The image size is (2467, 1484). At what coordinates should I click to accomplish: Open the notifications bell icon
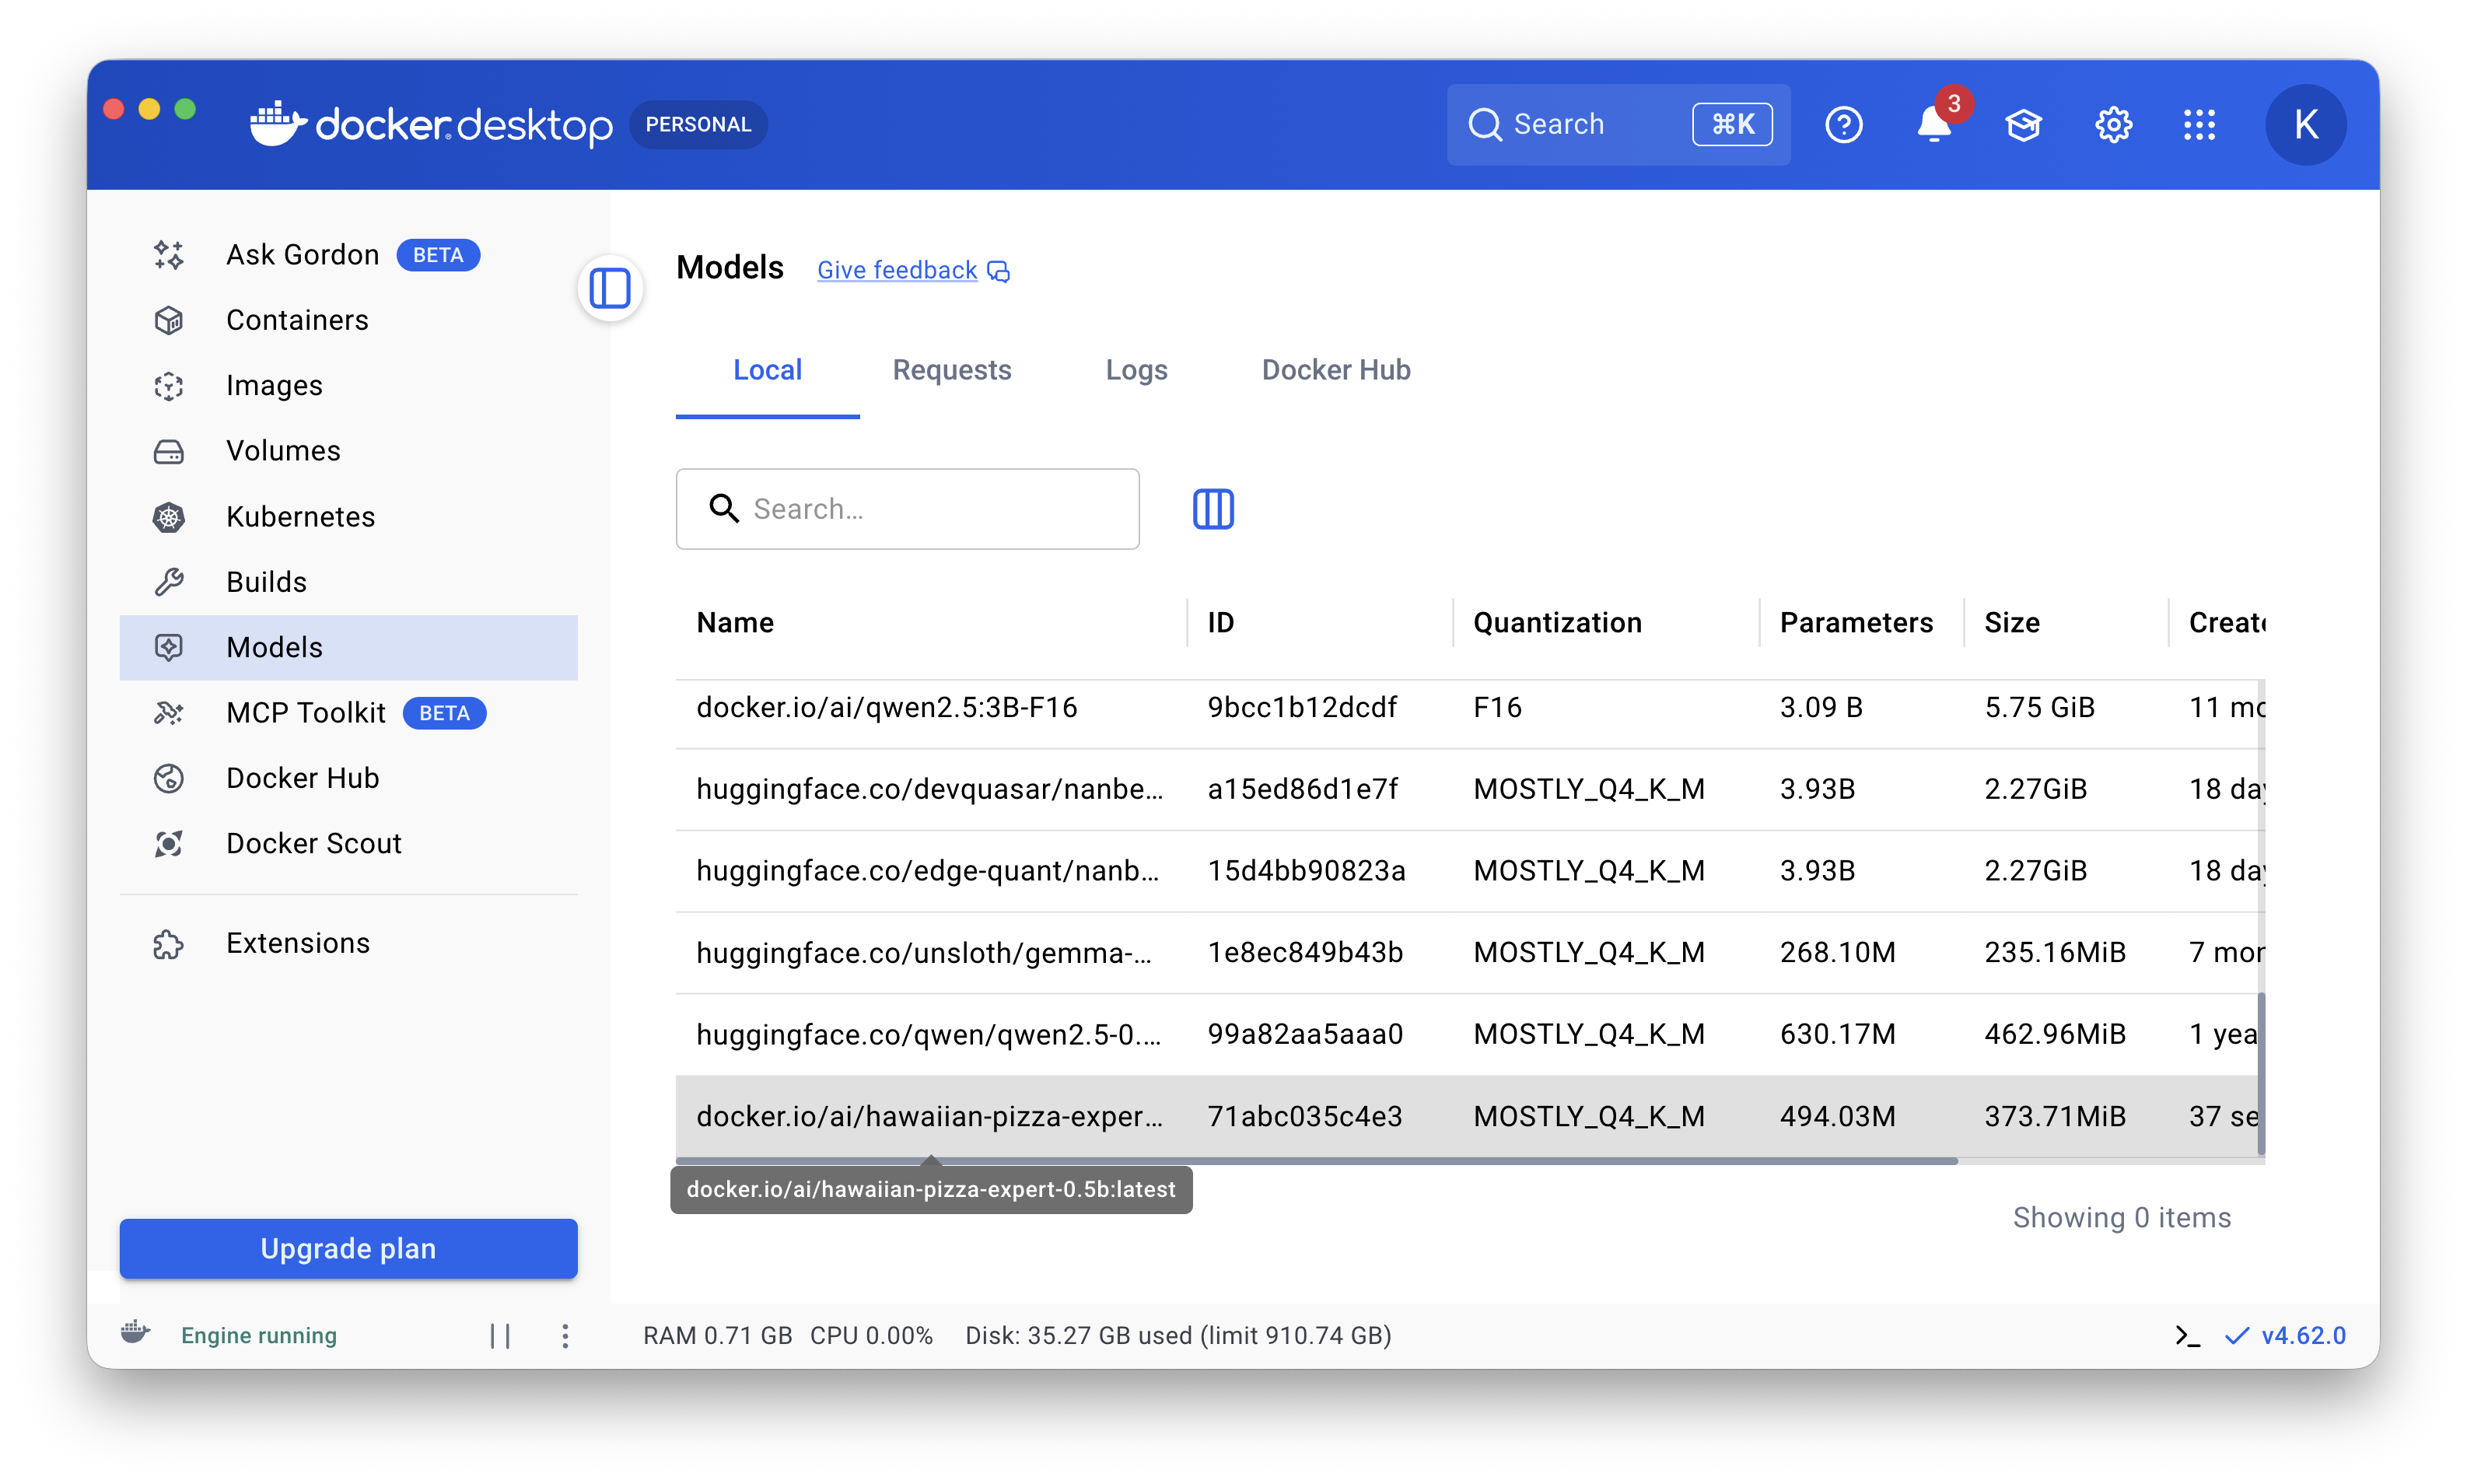click(x=1933, y=125)
